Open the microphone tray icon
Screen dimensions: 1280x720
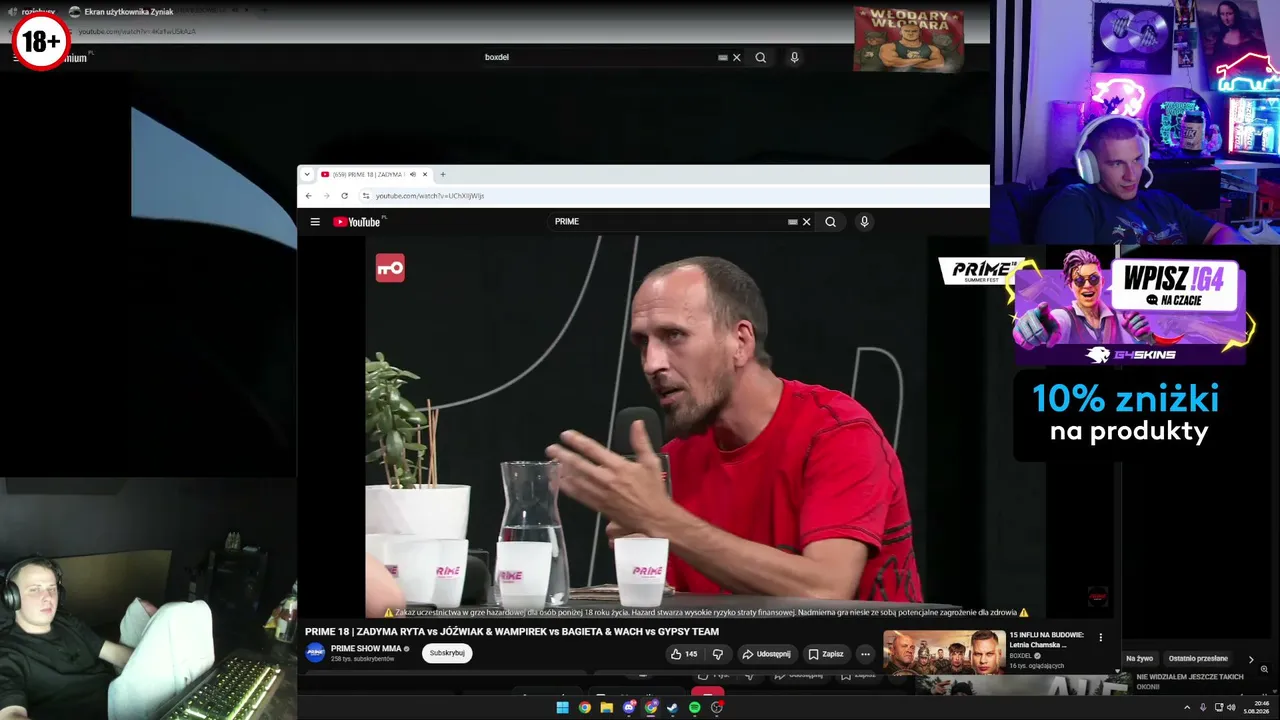point(1203,708)
